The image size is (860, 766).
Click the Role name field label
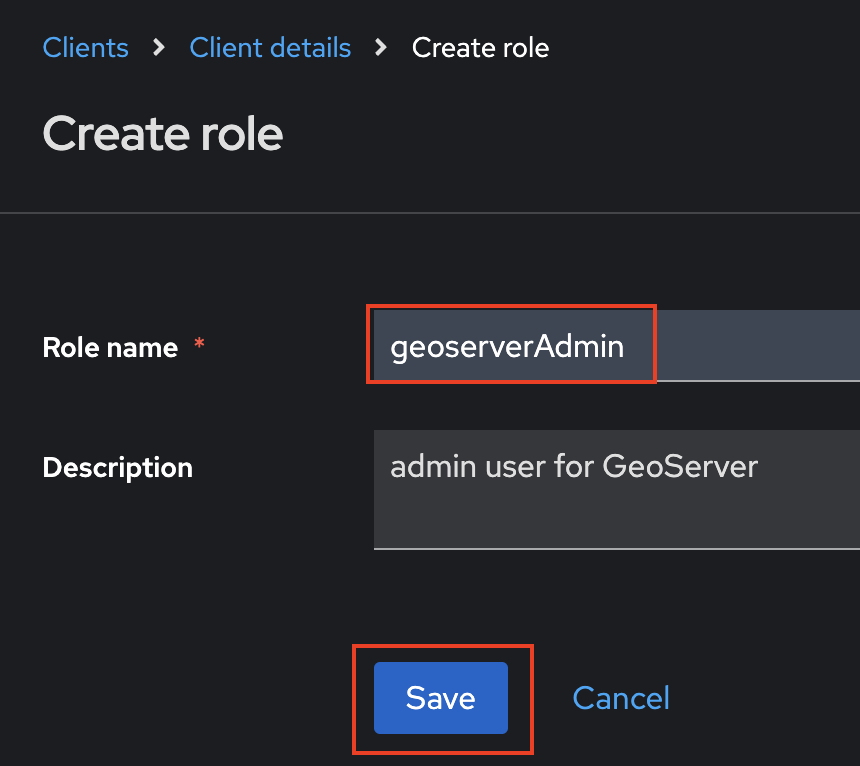pyautogui.click(x=110, y=347)
